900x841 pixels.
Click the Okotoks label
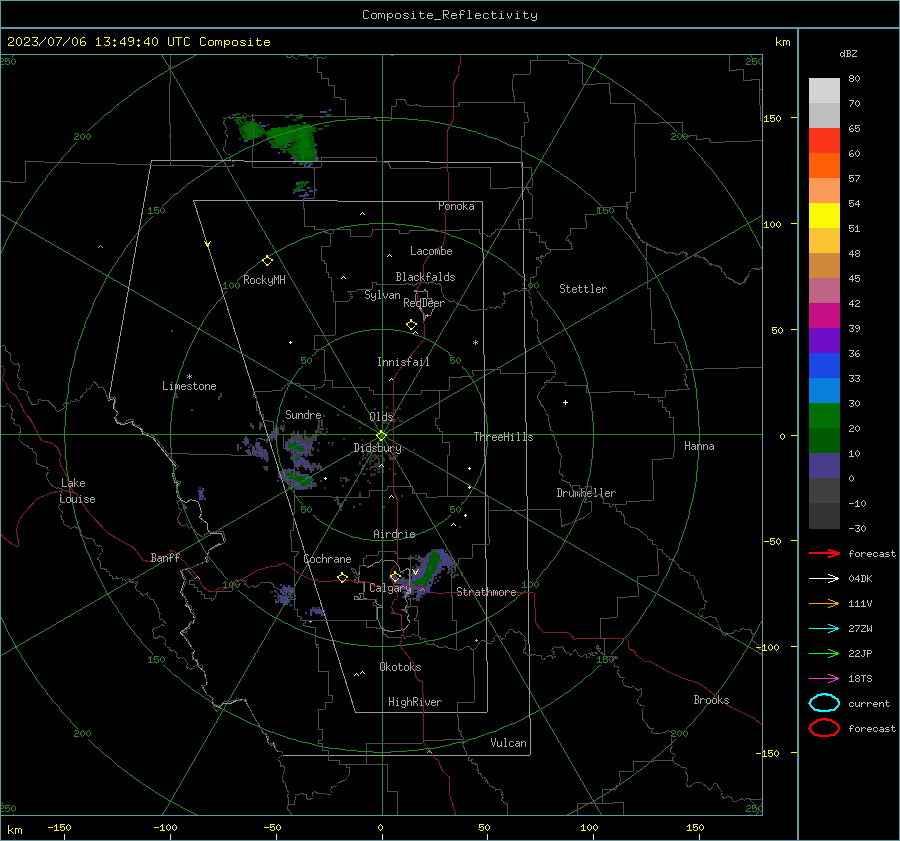pos(400,667)
